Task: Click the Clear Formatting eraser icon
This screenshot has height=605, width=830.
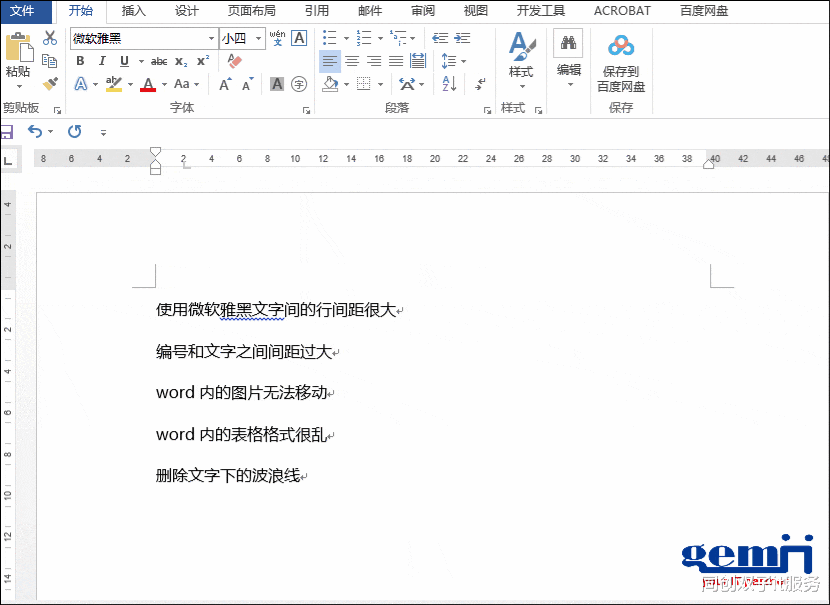Action: (234, 60)
